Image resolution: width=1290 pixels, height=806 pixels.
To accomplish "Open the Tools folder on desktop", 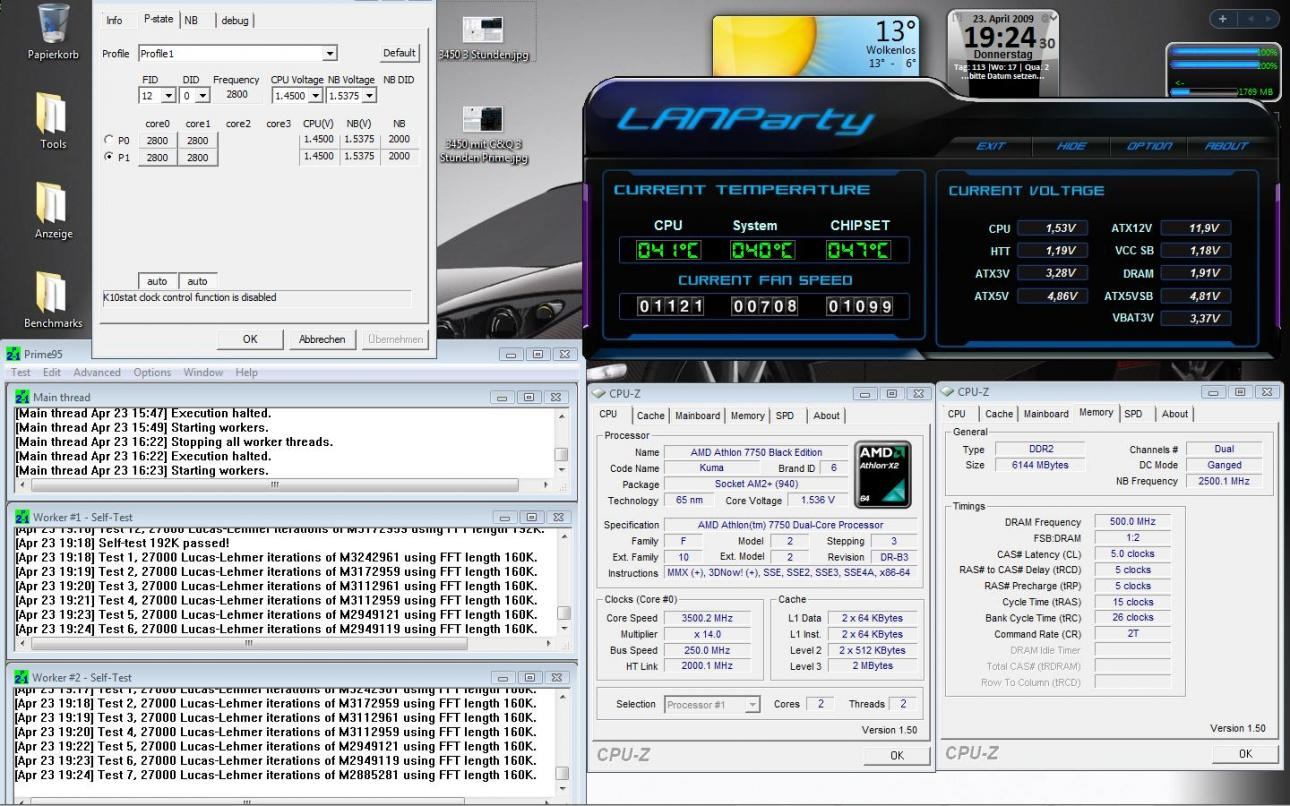I will tap(53, 121).
